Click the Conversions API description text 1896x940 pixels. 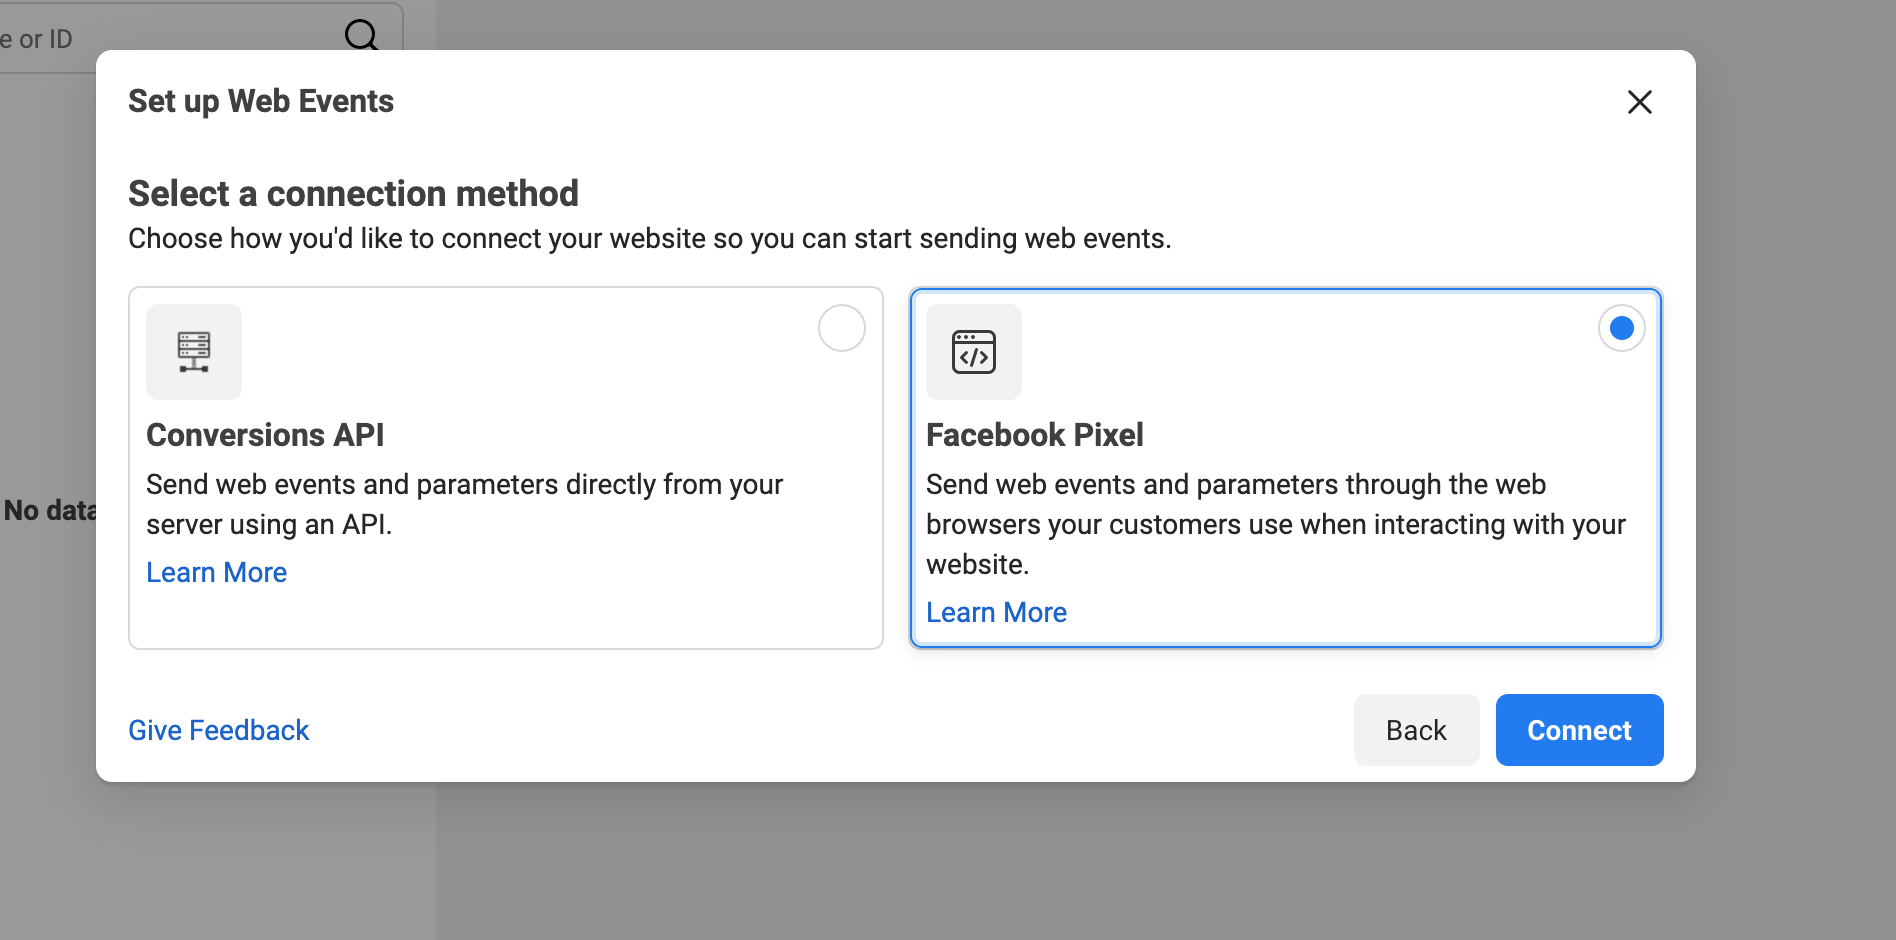[x=464, y=504]
